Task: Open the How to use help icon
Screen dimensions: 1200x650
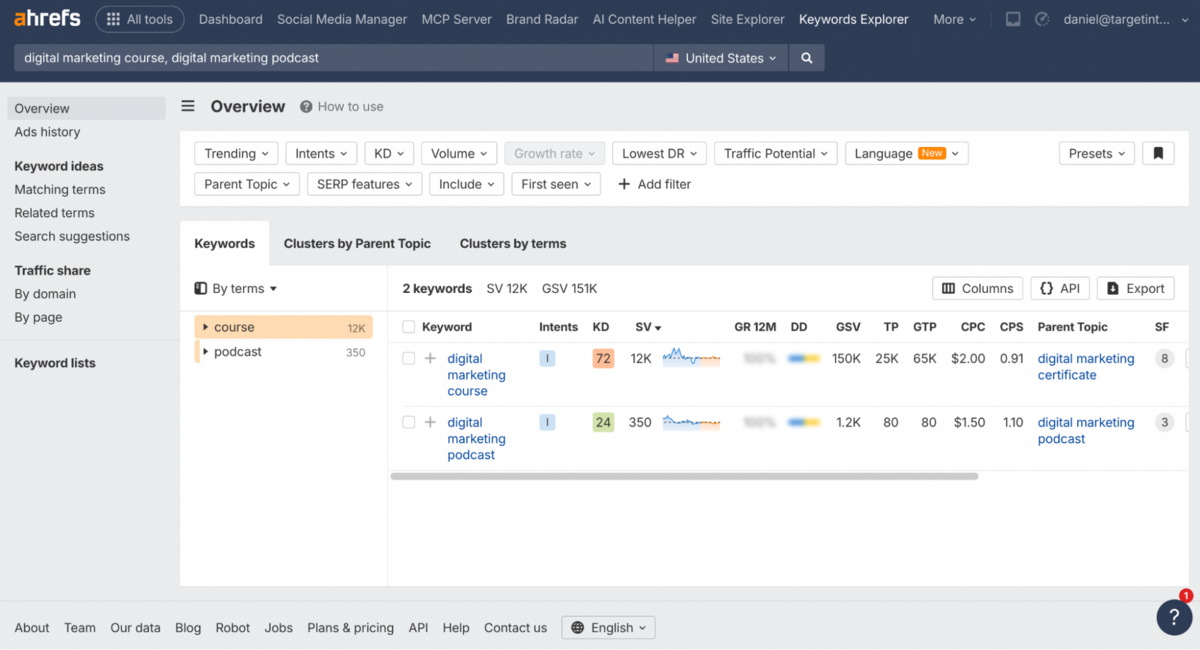Action: [306, 107]
